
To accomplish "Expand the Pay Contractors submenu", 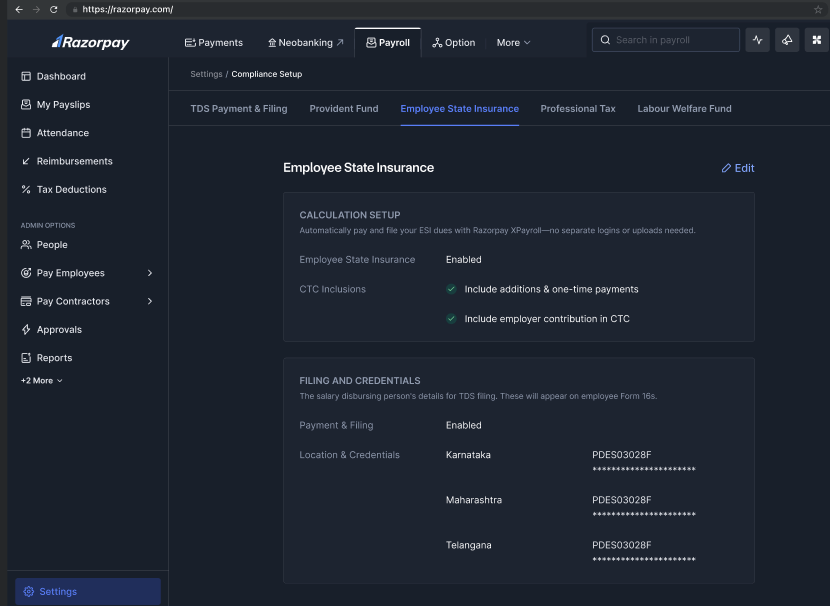I will (150, 301).
